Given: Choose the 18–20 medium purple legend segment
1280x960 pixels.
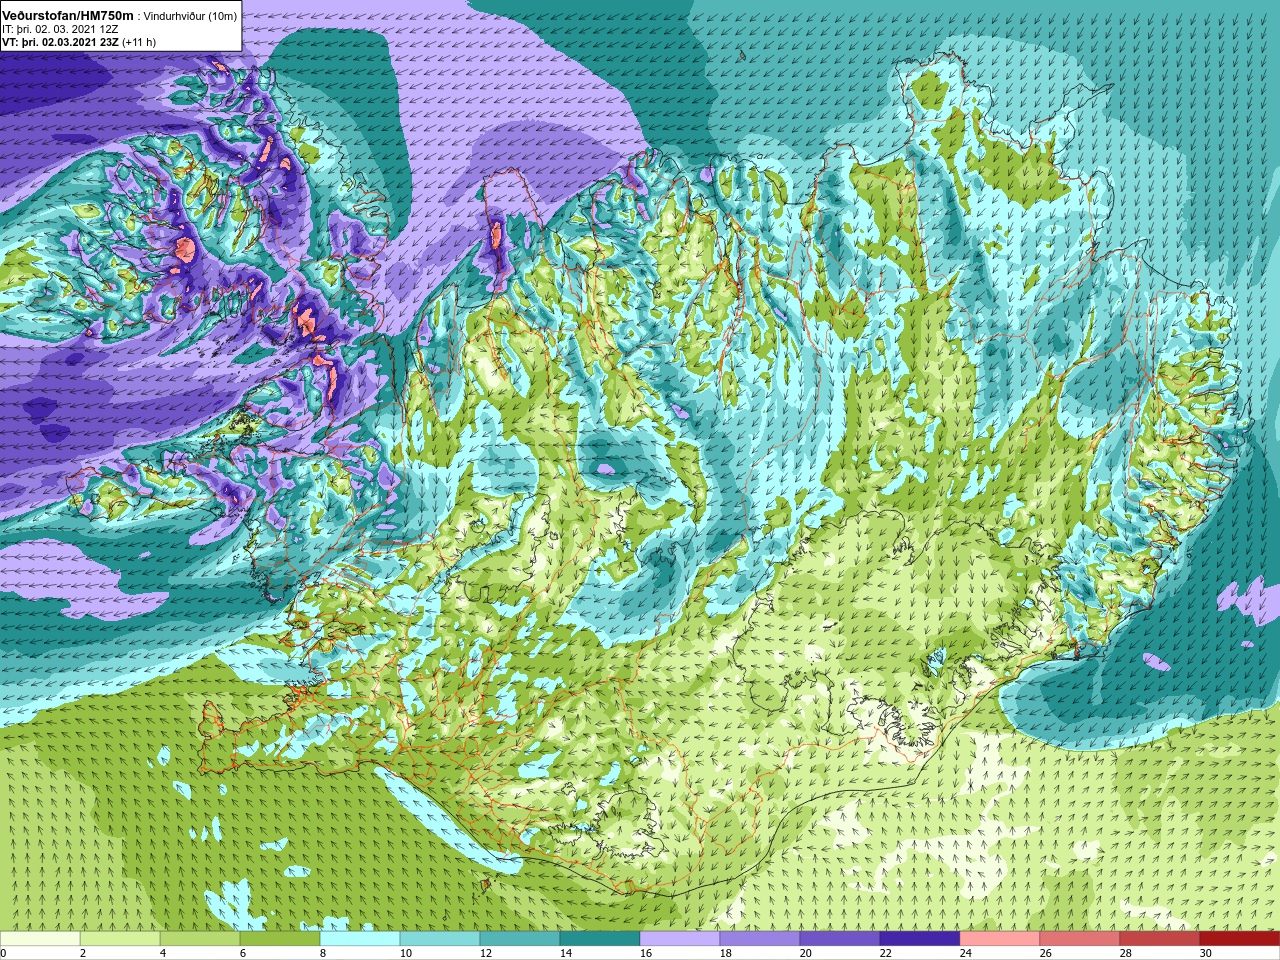Looking at the screenshot, I should [x=760, y=938].
